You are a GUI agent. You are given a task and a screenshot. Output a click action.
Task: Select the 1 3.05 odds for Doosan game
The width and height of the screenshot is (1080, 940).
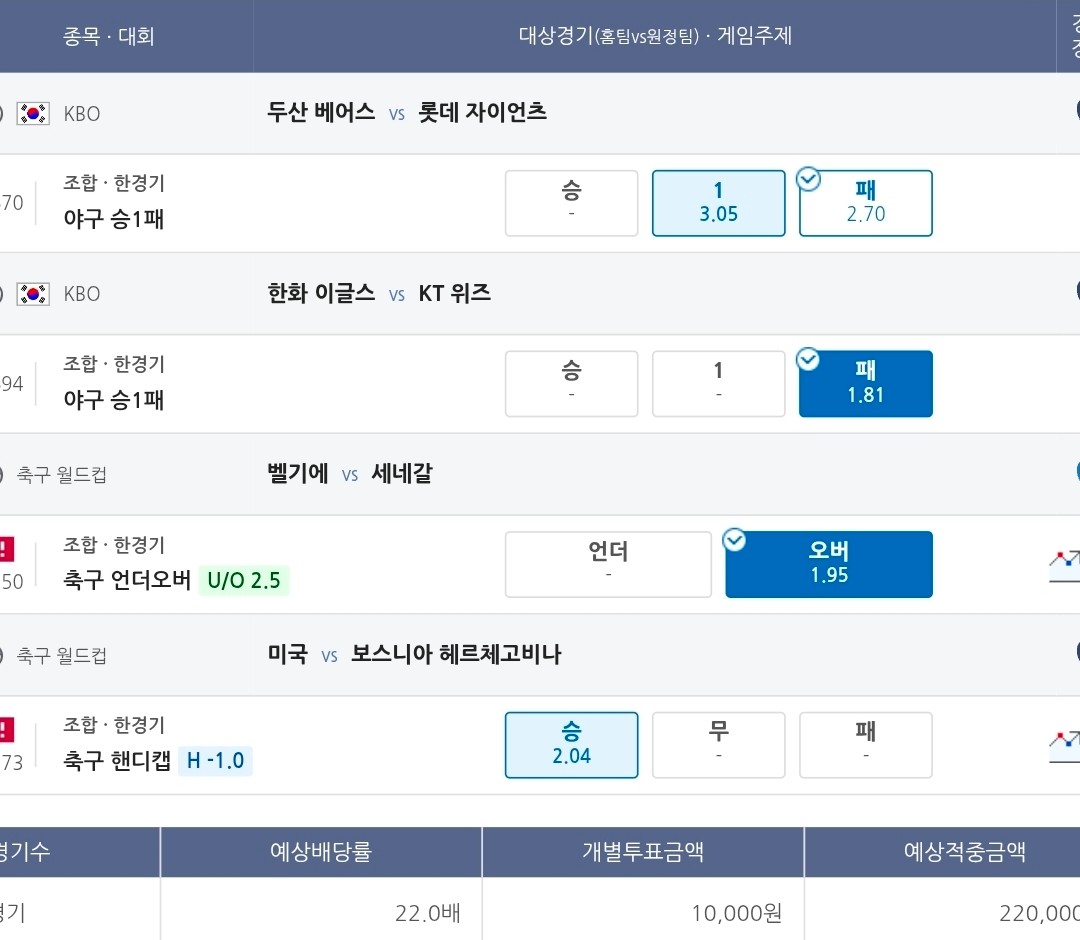click(x=718, y=203)
